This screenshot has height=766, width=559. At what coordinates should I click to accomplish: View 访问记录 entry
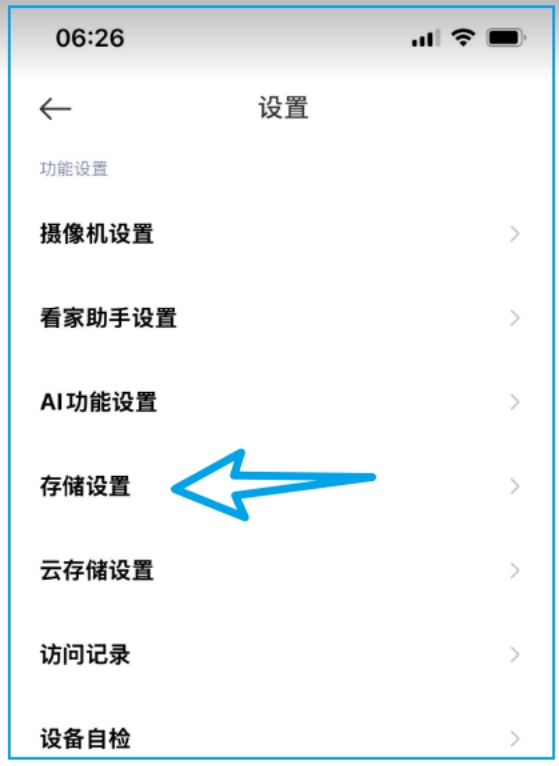click(280, 655)
